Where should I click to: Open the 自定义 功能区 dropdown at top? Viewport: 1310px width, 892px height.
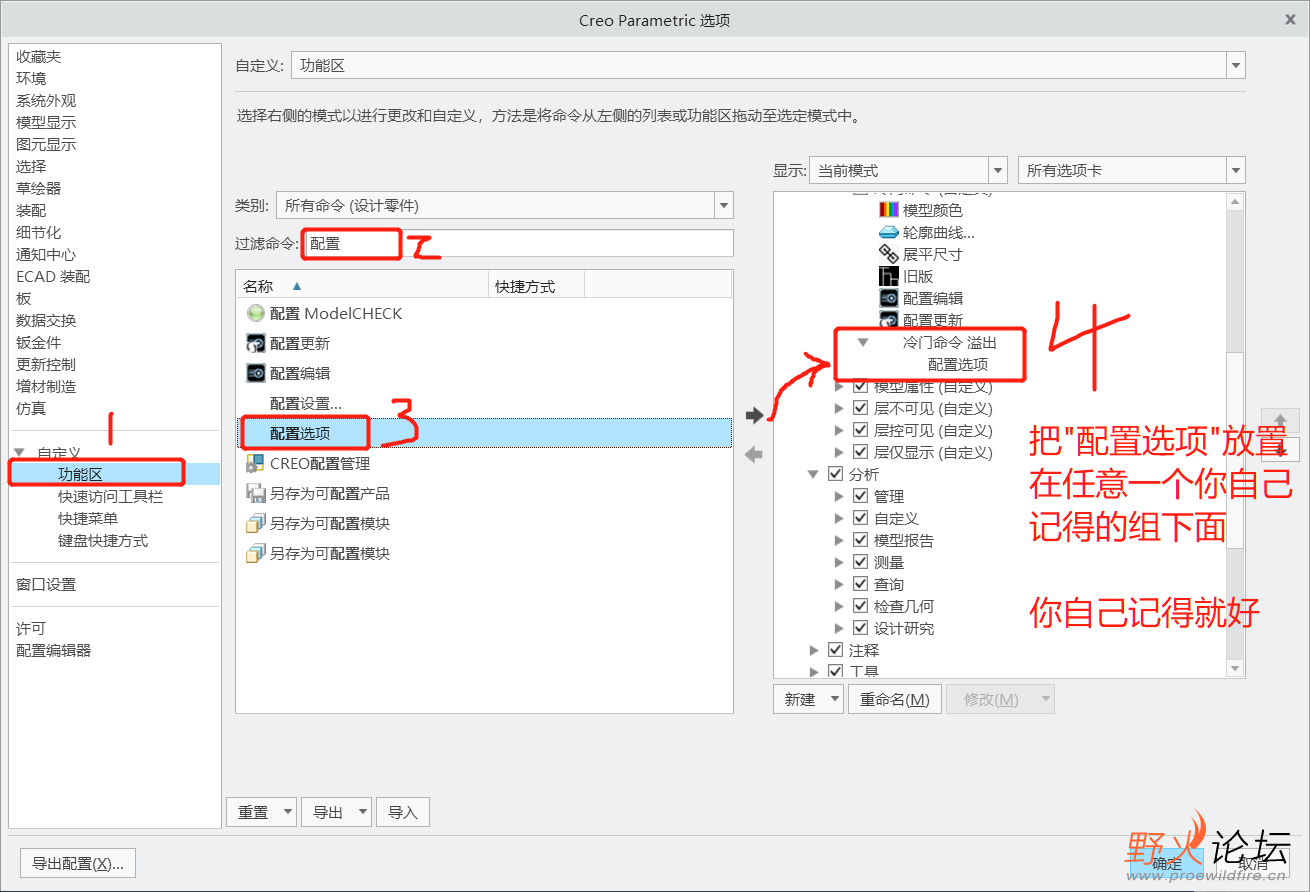click(x=1236, y=66)
